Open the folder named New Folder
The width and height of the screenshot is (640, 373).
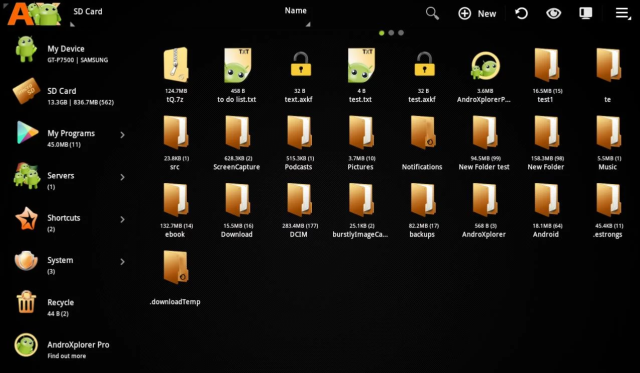tap(546, 143)
